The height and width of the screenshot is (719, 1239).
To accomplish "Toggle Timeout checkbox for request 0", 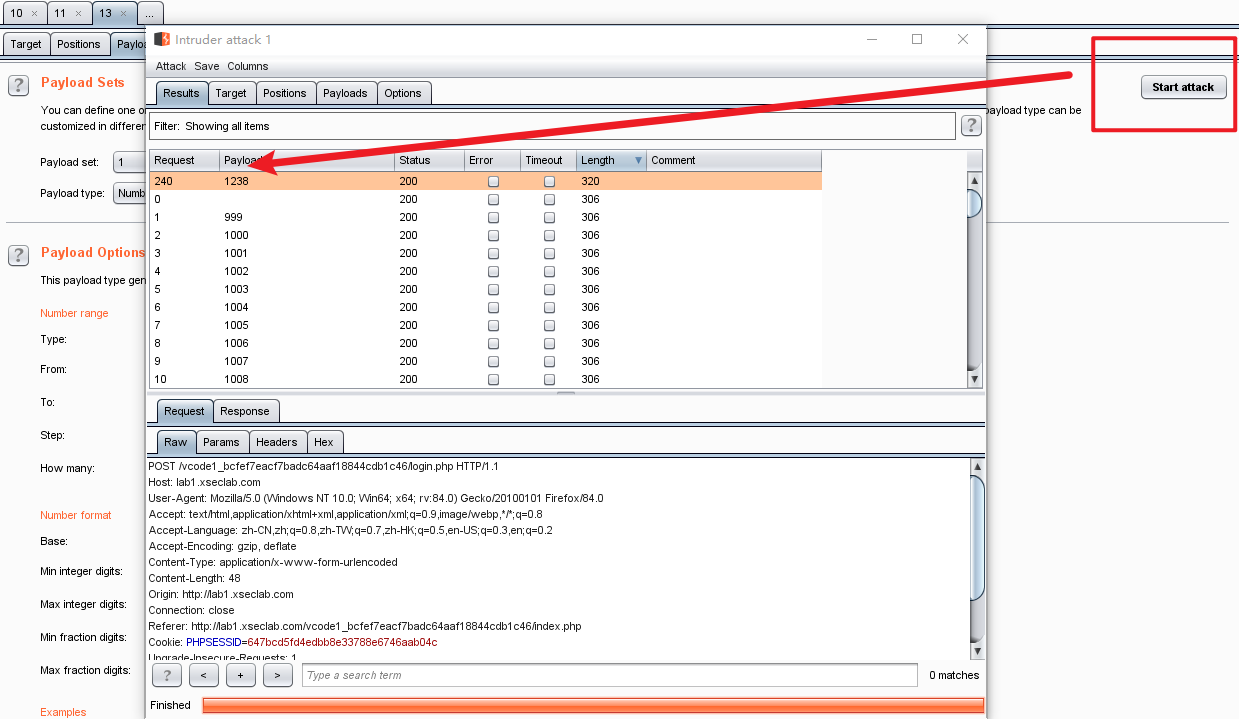I will (x=549, y=199).
